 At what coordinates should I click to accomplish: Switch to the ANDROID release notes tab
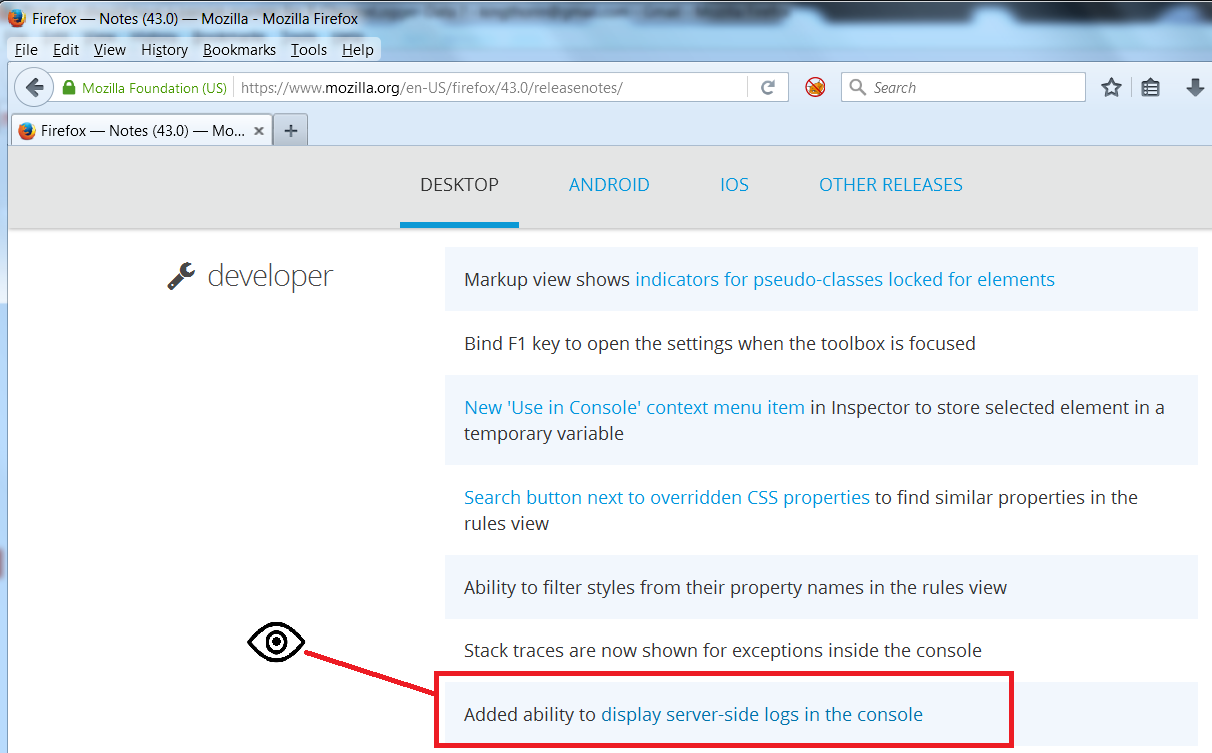point(609,185)
